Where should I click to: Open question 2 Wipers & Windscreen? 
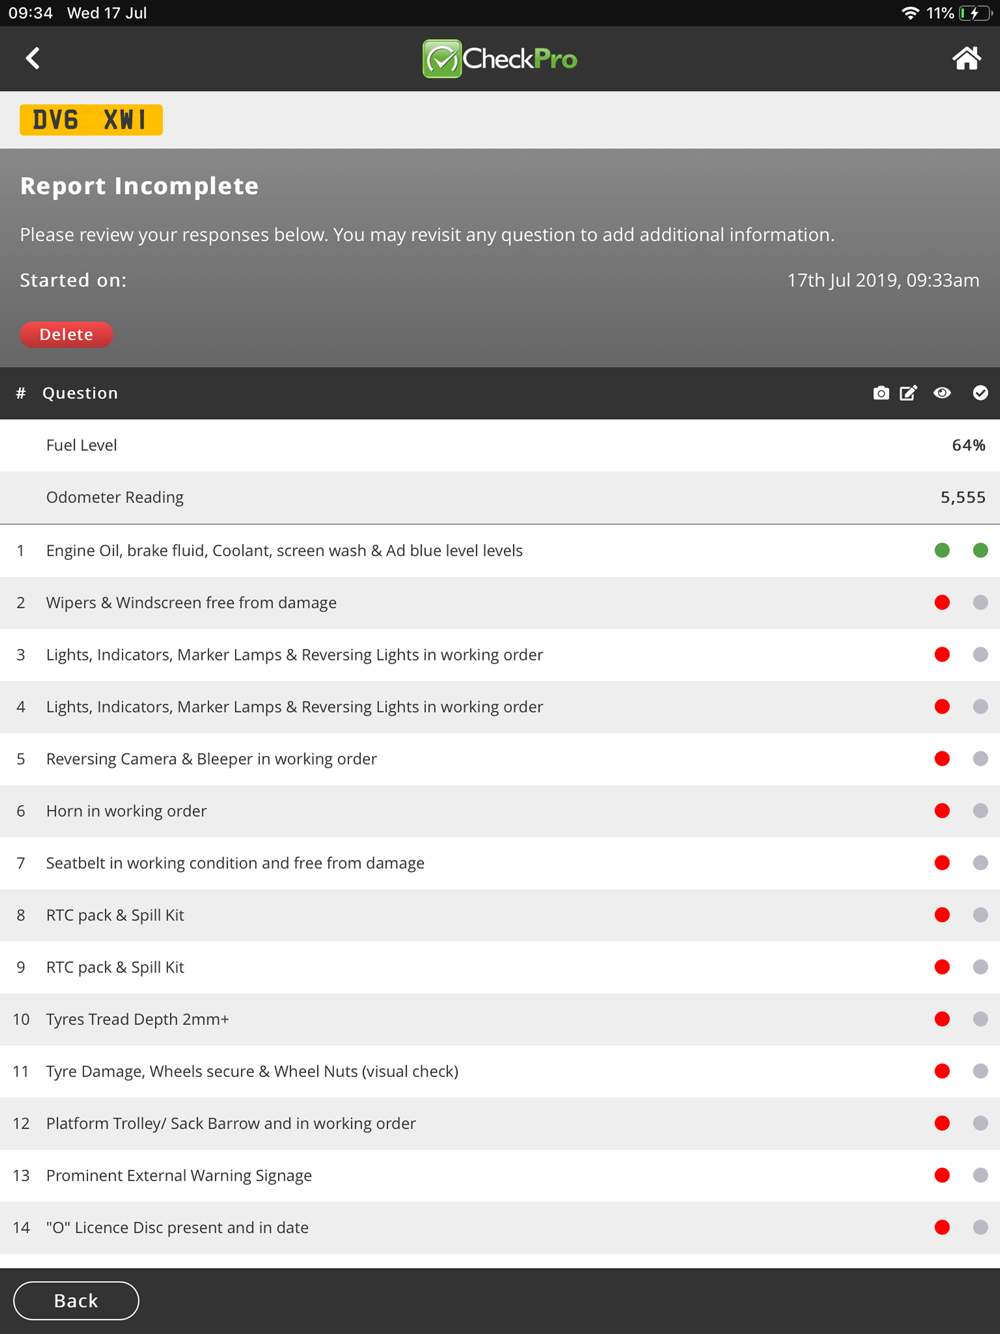point(500,602)
